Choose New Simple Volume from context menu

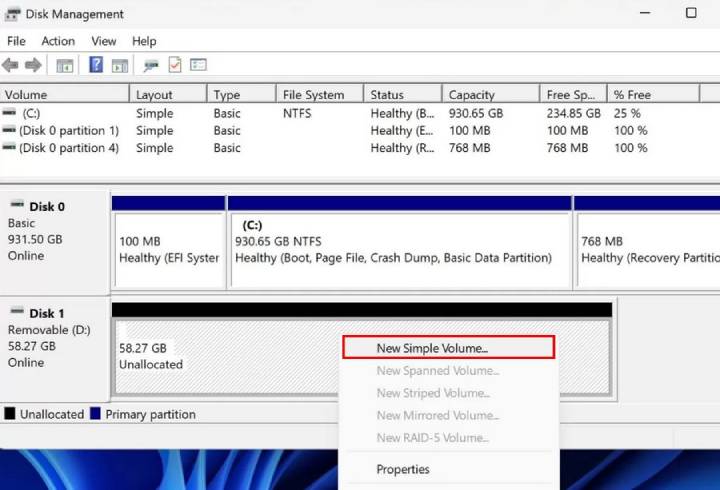[x=448, y=348]
